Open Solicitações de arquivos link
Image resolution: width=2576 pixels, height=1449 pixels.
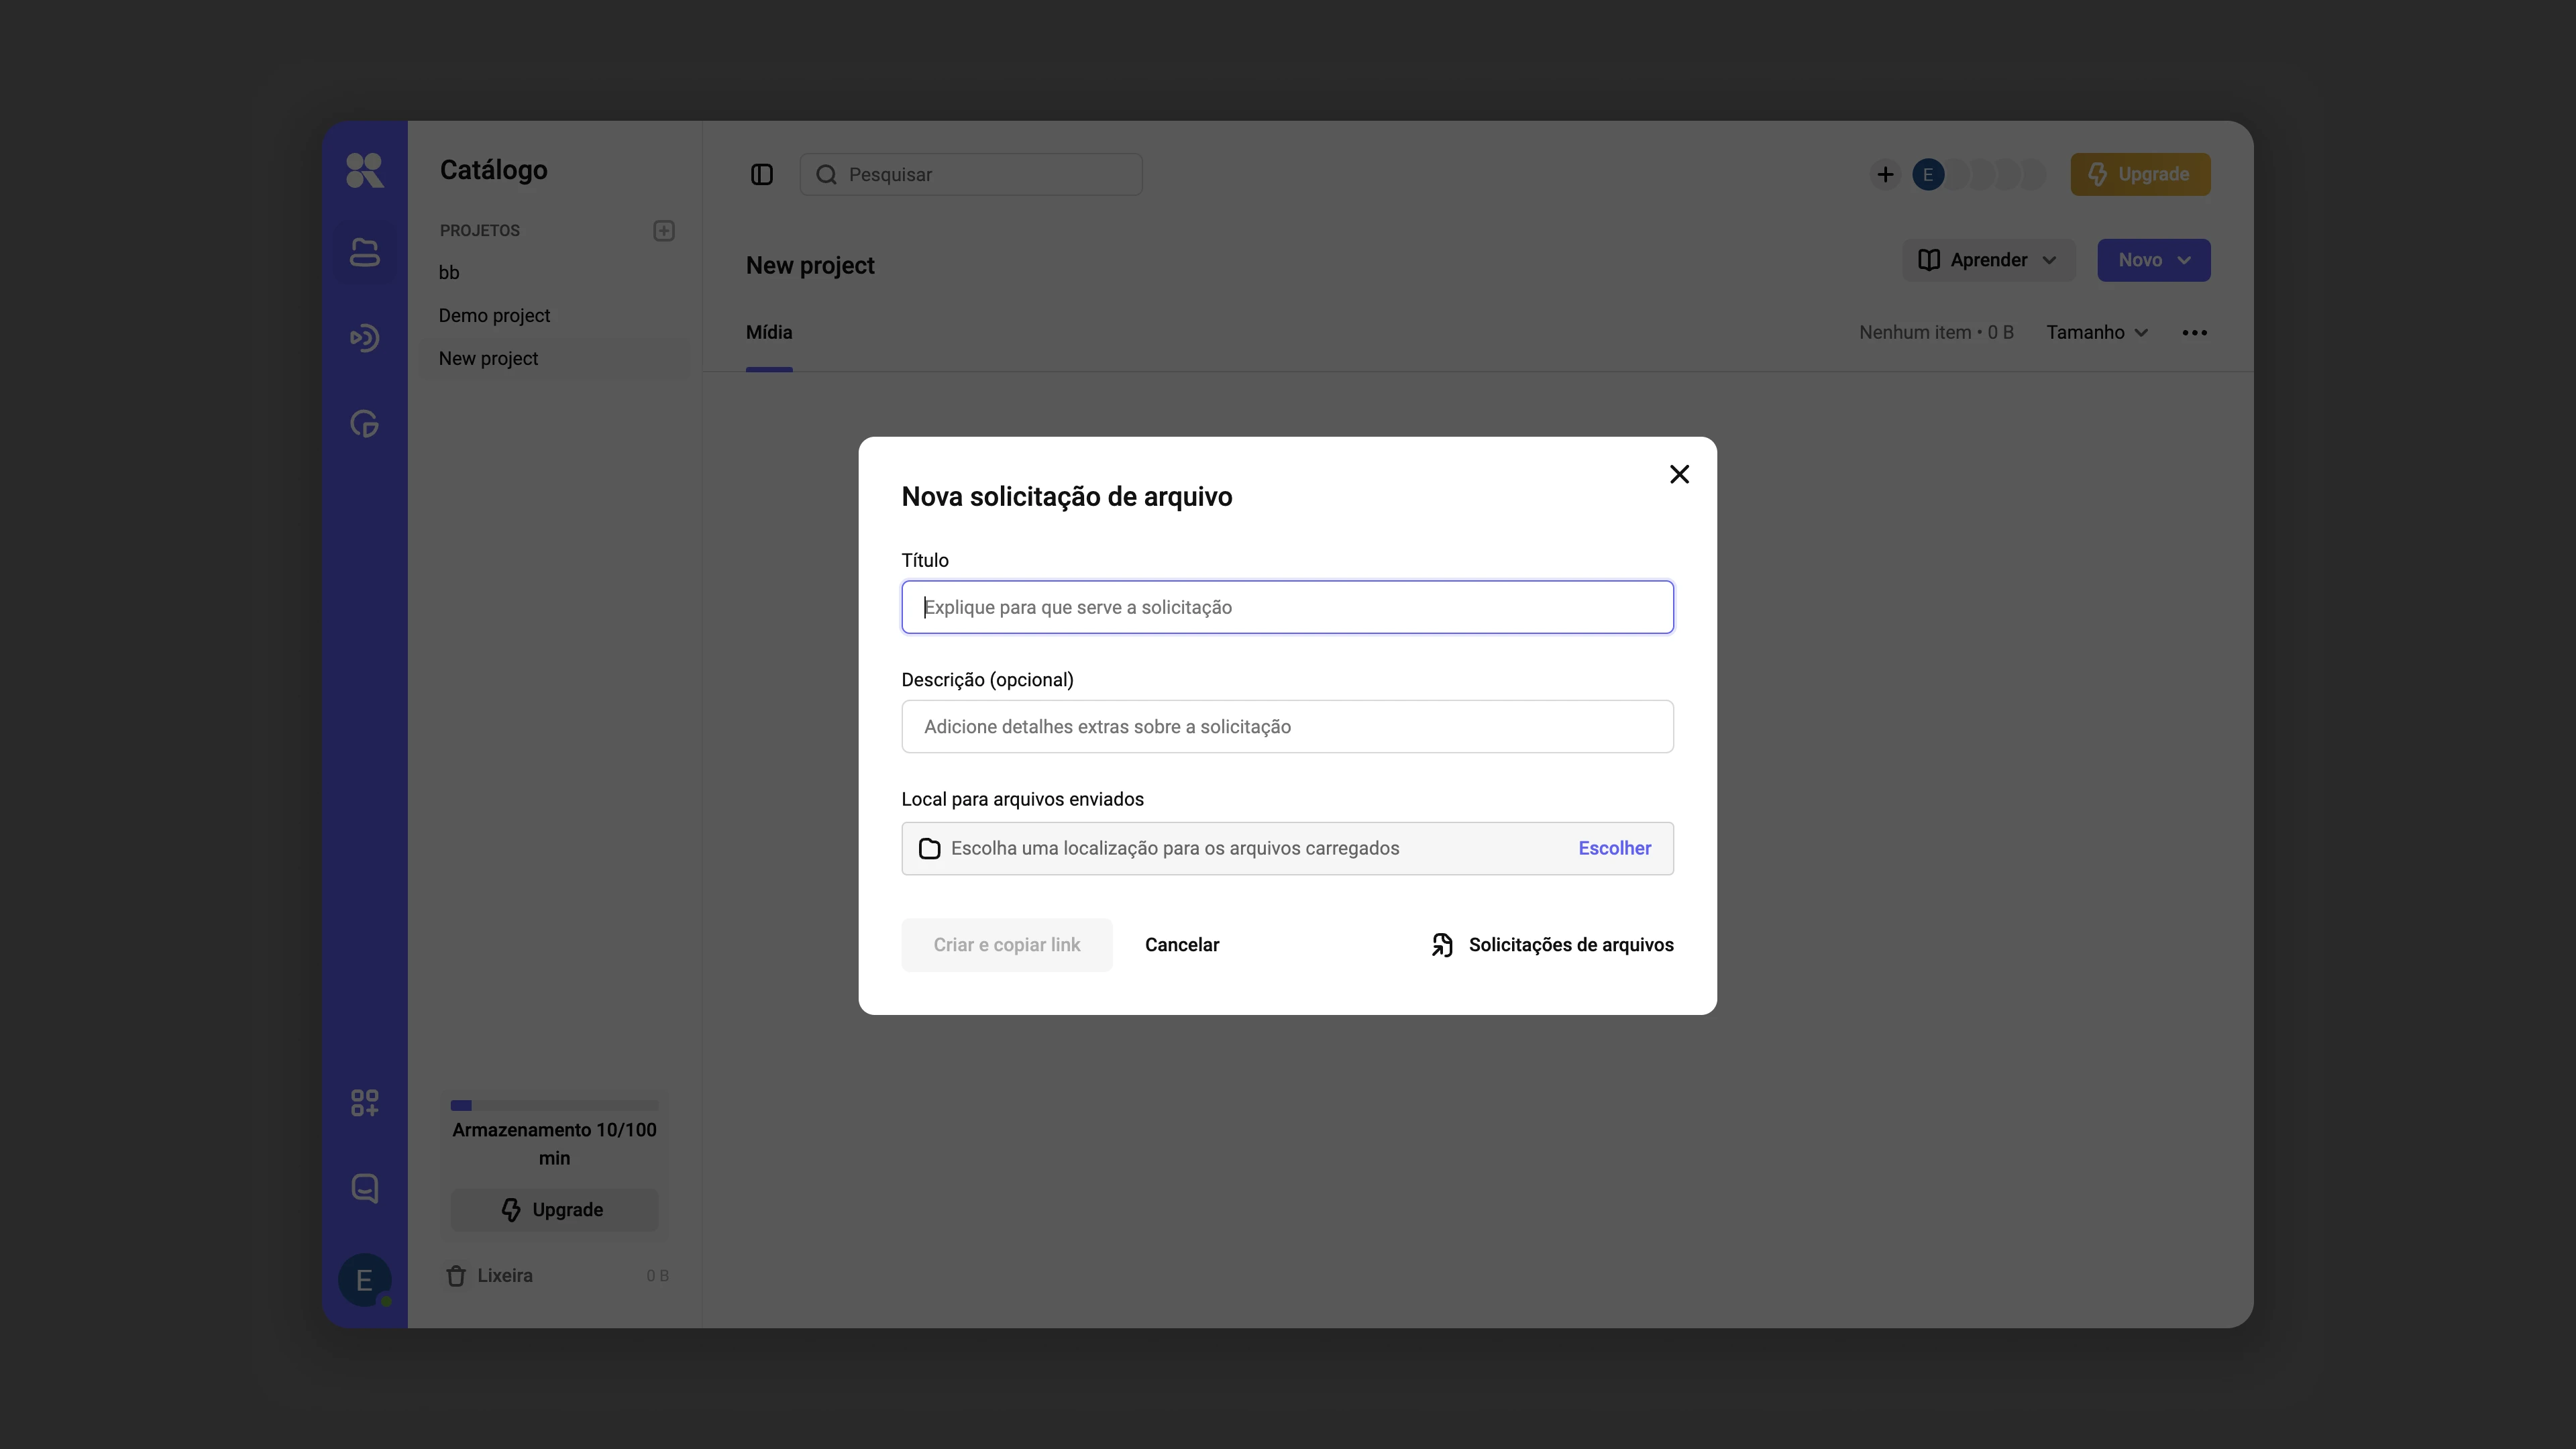tap(1552, 945)
